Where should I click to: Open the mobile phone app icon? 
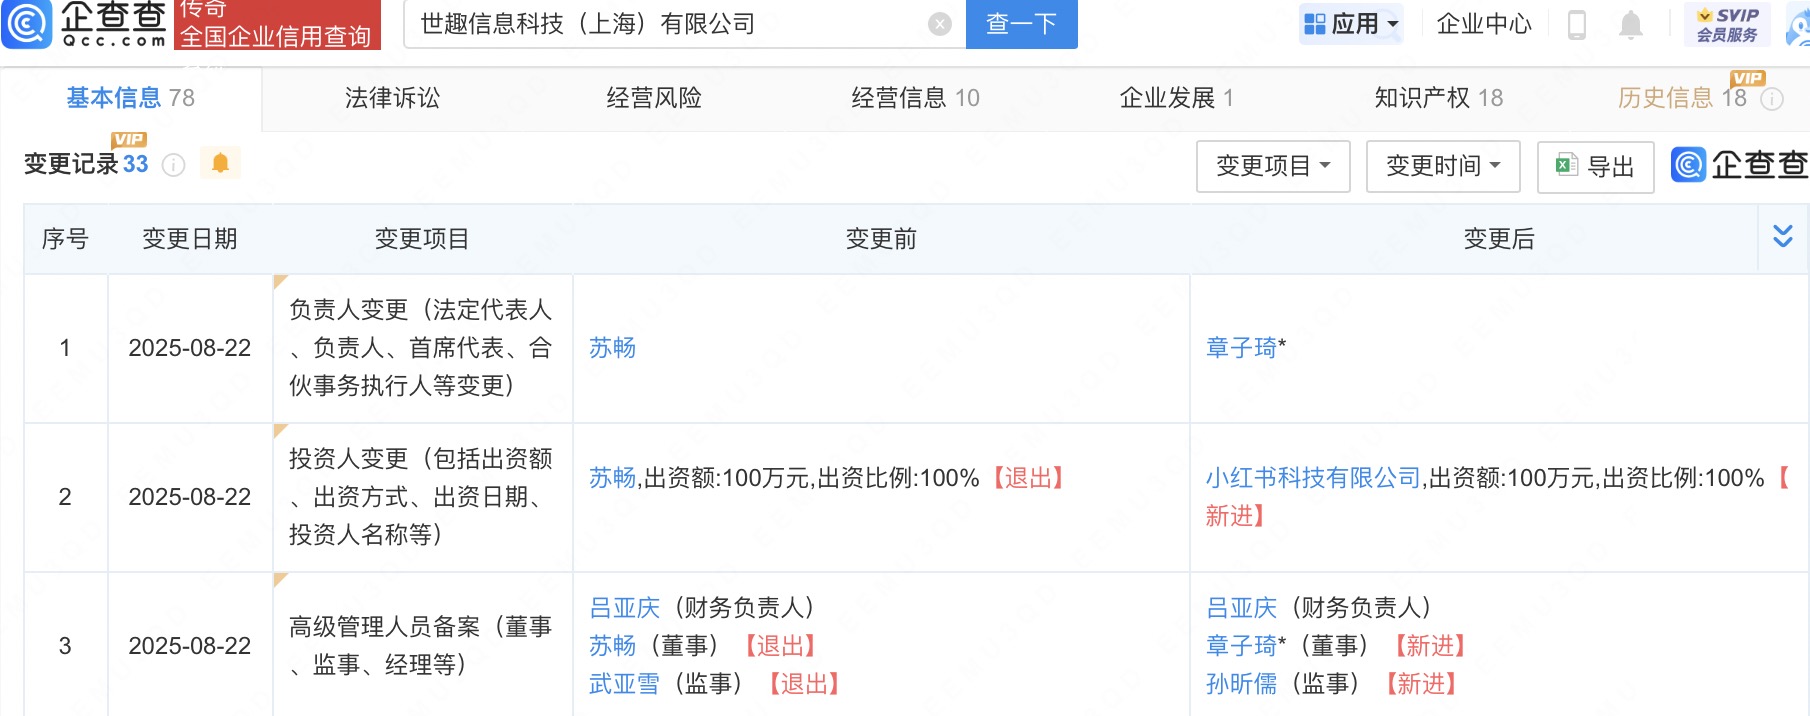(1577, 24)
